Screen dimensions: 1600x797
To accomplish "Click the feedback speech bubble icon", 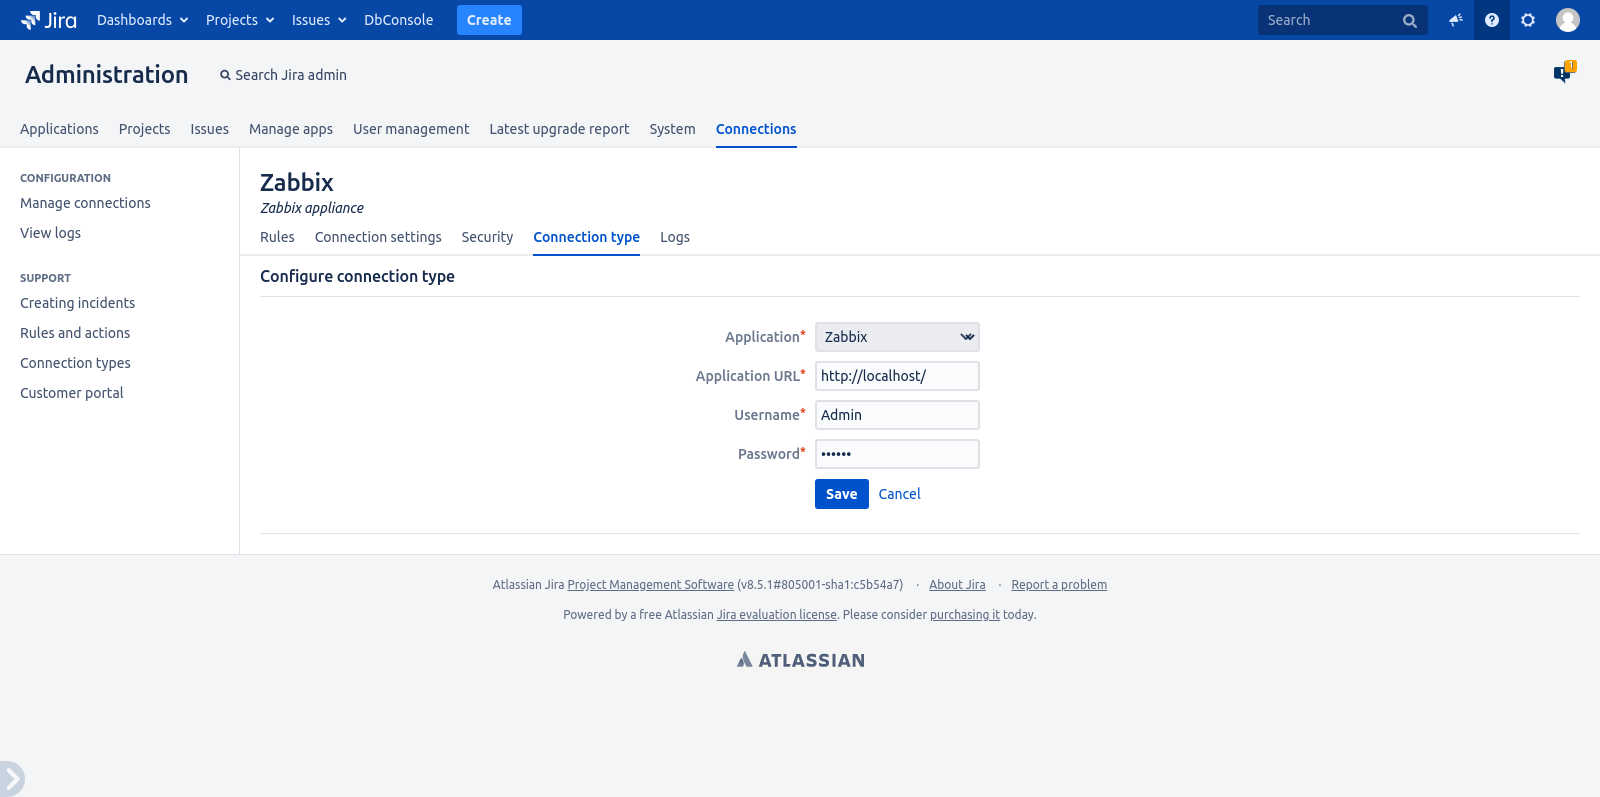I will click(1563, 73).
